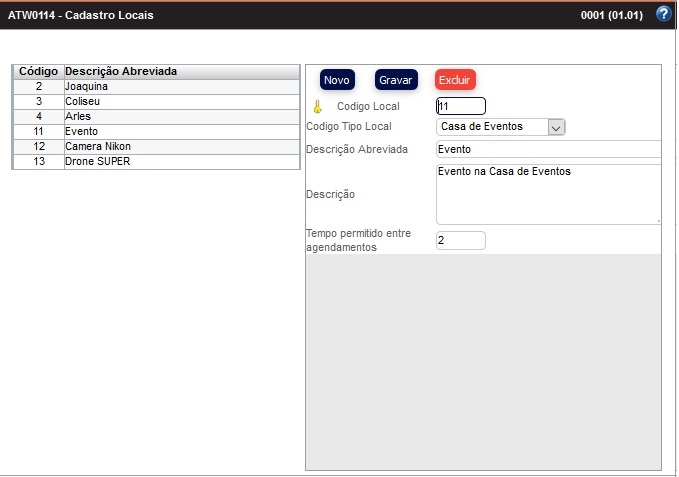The width and height of the screenshot is (679, 477).
Task: Delete the record with Excluir
Action: pos(455,80)
